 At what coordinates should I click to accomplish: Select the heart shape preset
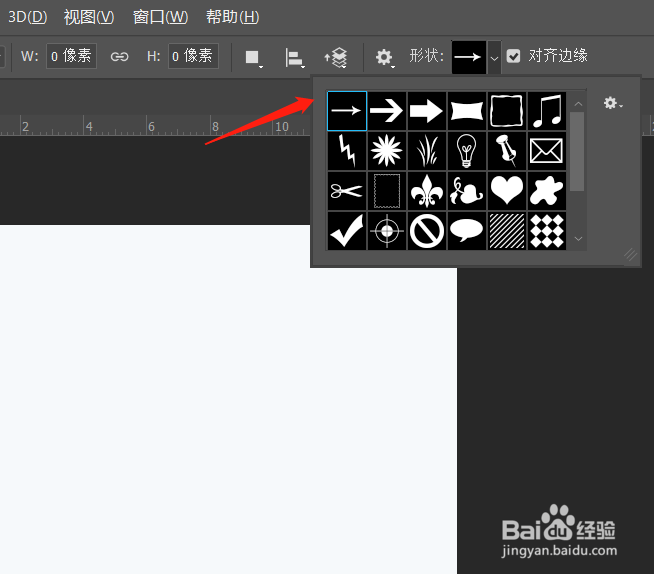[x=506, y=191]
